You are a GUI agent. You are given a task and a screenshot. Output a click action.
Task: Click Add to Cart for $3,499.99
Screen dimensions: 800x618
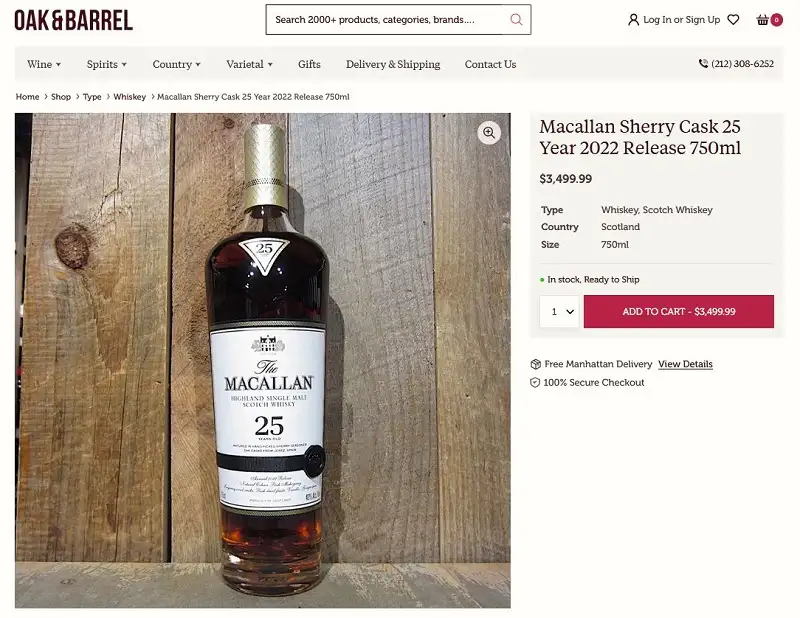click(678, 311)
